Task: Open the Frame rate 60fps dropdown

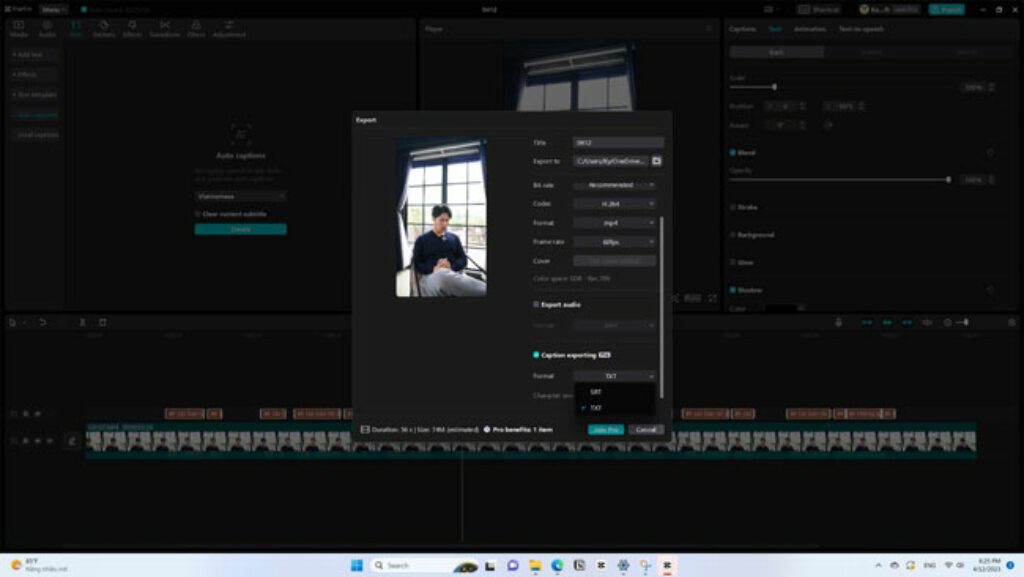Action: pyautogui.click(x=614, y=242)
